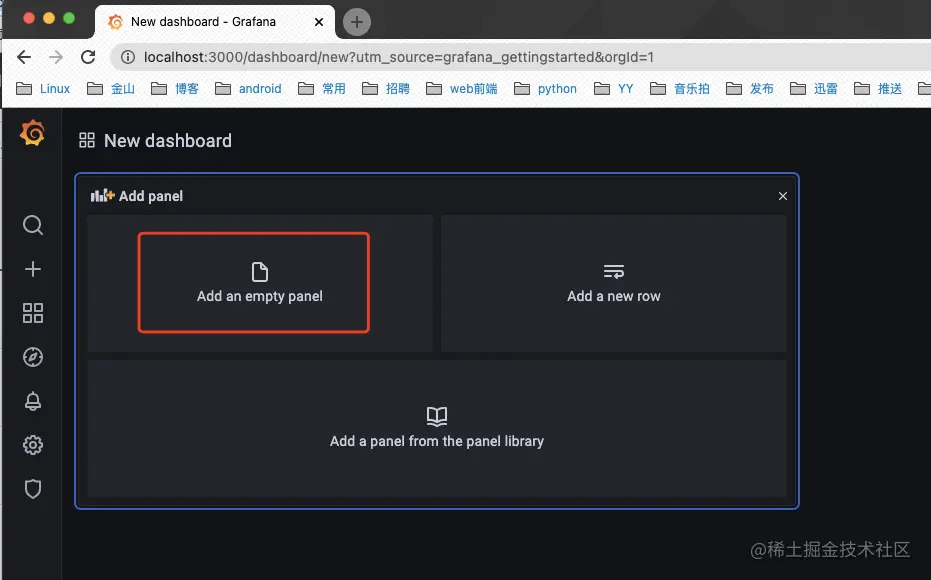Open a new browser tab

356,22
